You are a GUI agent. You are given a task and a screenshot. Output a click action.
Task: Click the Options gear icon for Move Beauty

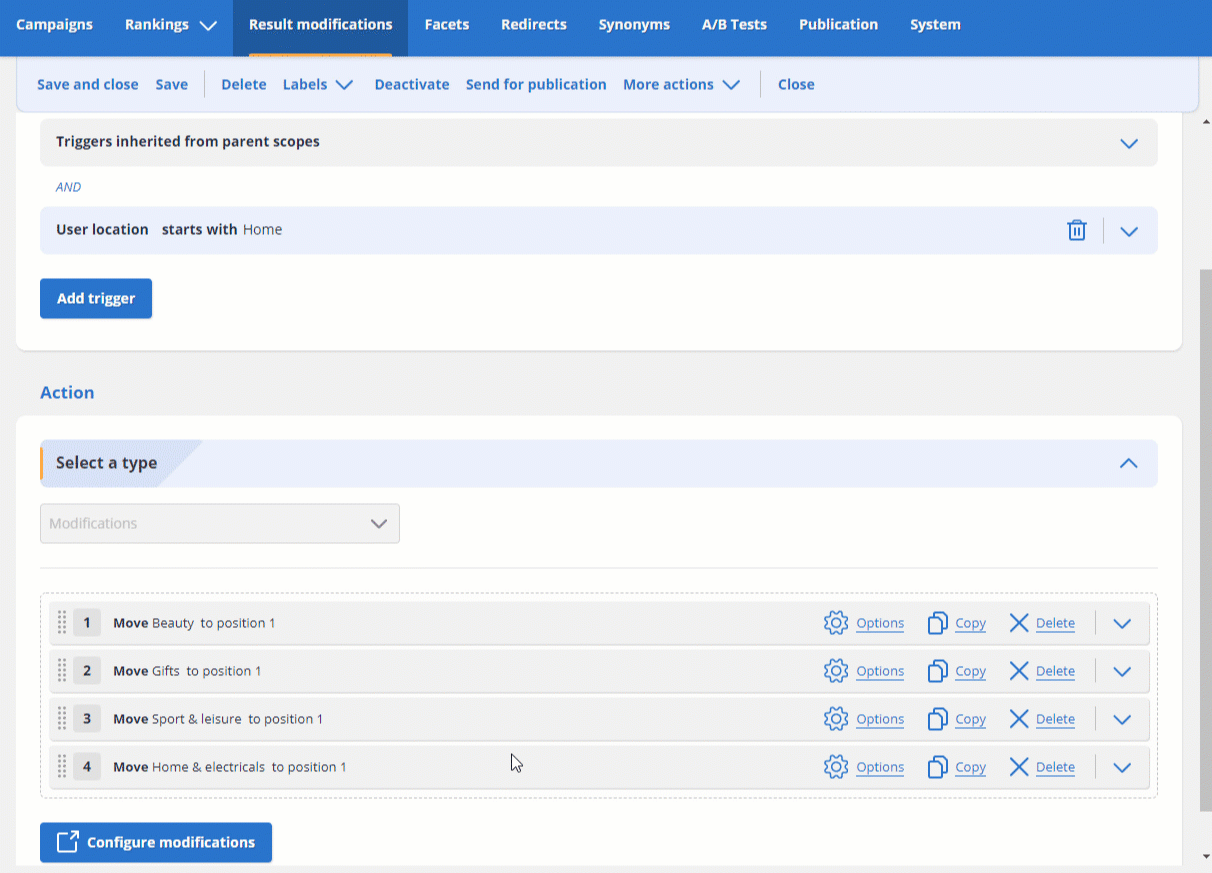pos(836,623)
